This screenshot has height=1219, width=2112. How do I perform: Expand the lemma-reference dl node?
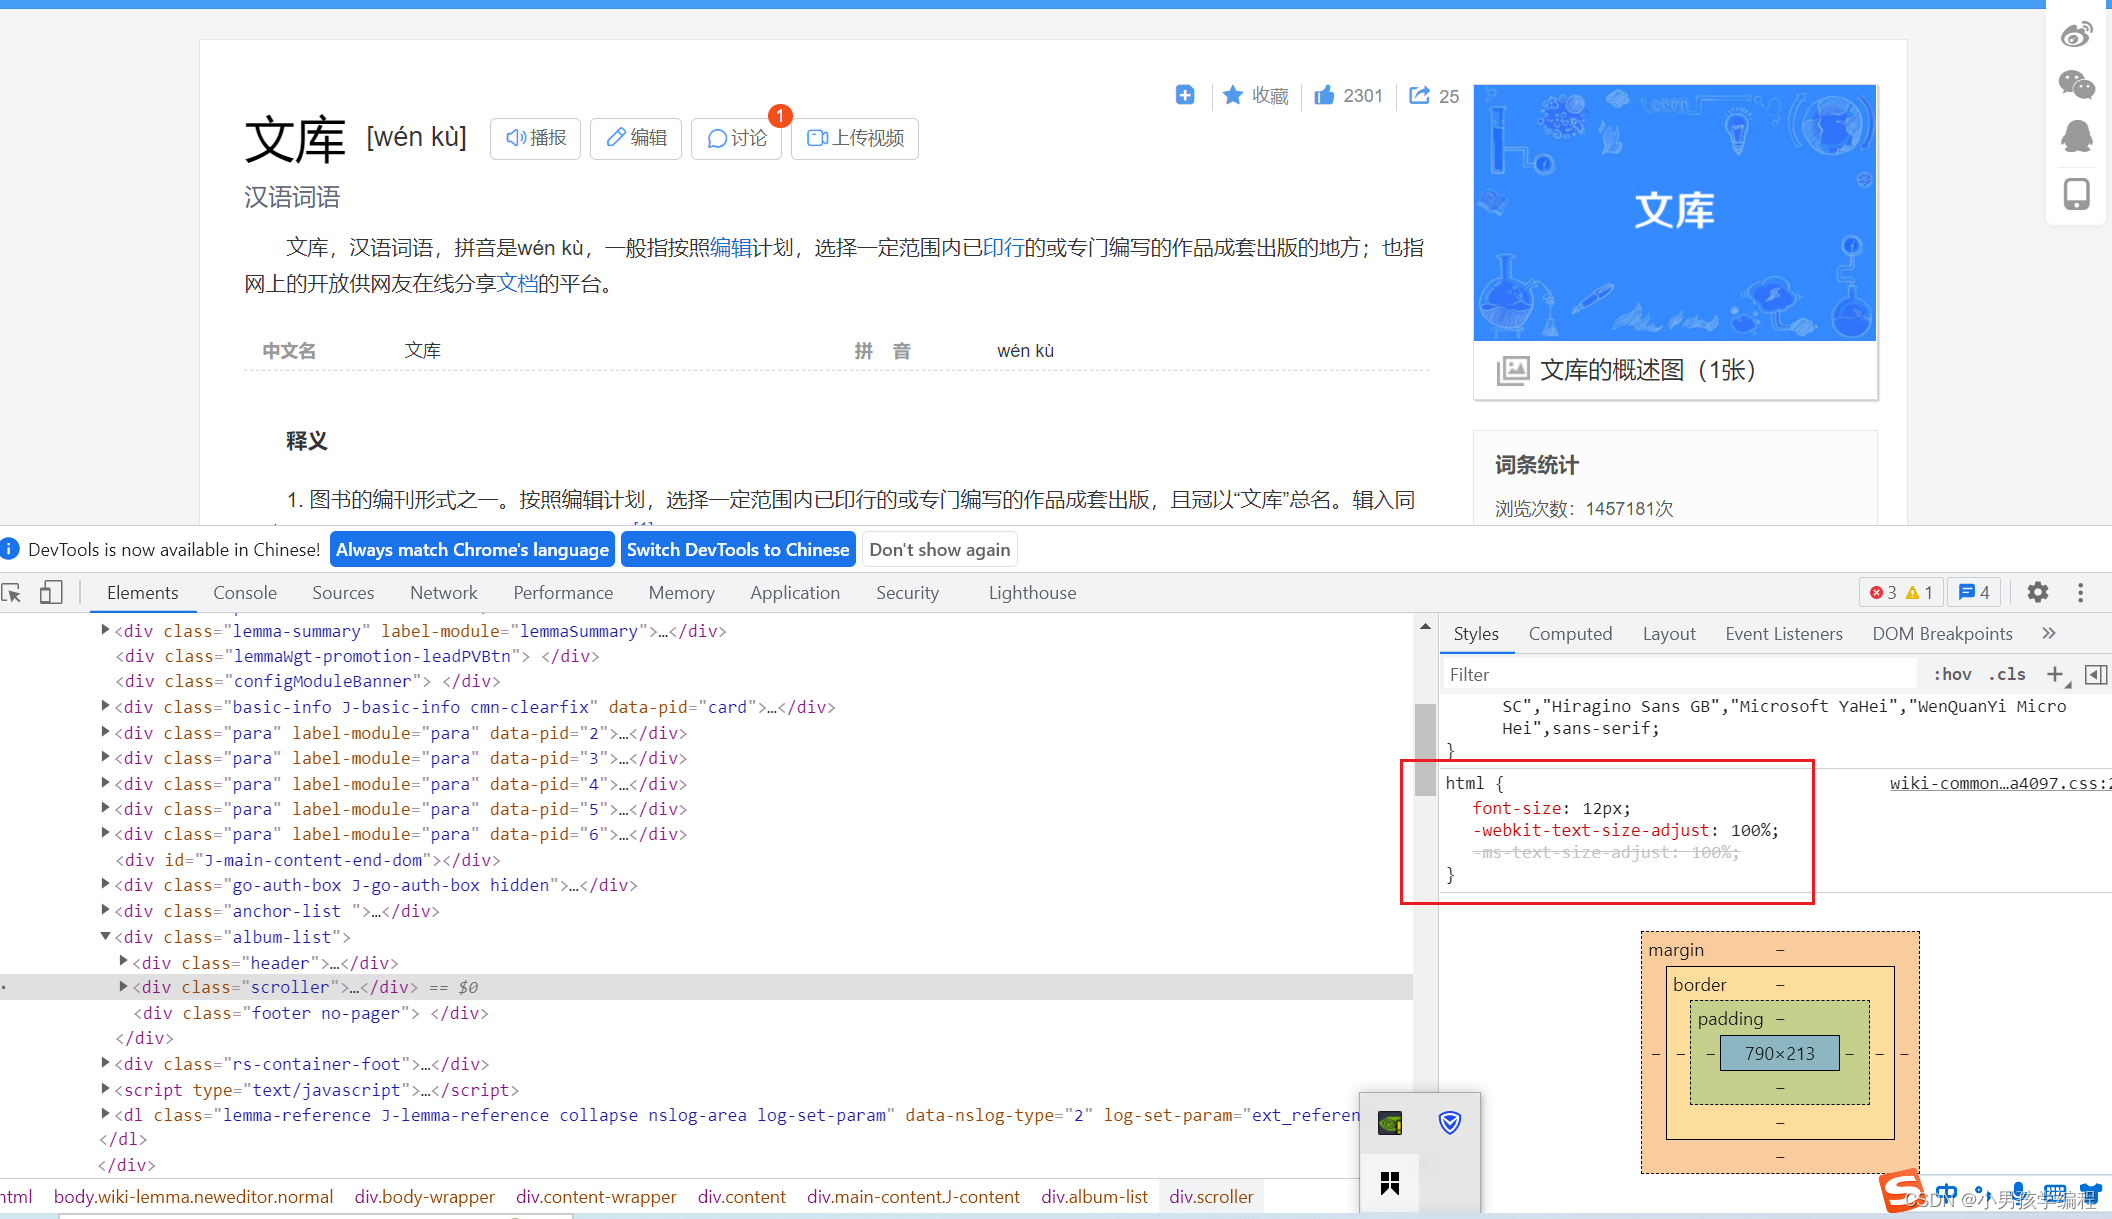pyautogui.click(x=105, y=1114)
